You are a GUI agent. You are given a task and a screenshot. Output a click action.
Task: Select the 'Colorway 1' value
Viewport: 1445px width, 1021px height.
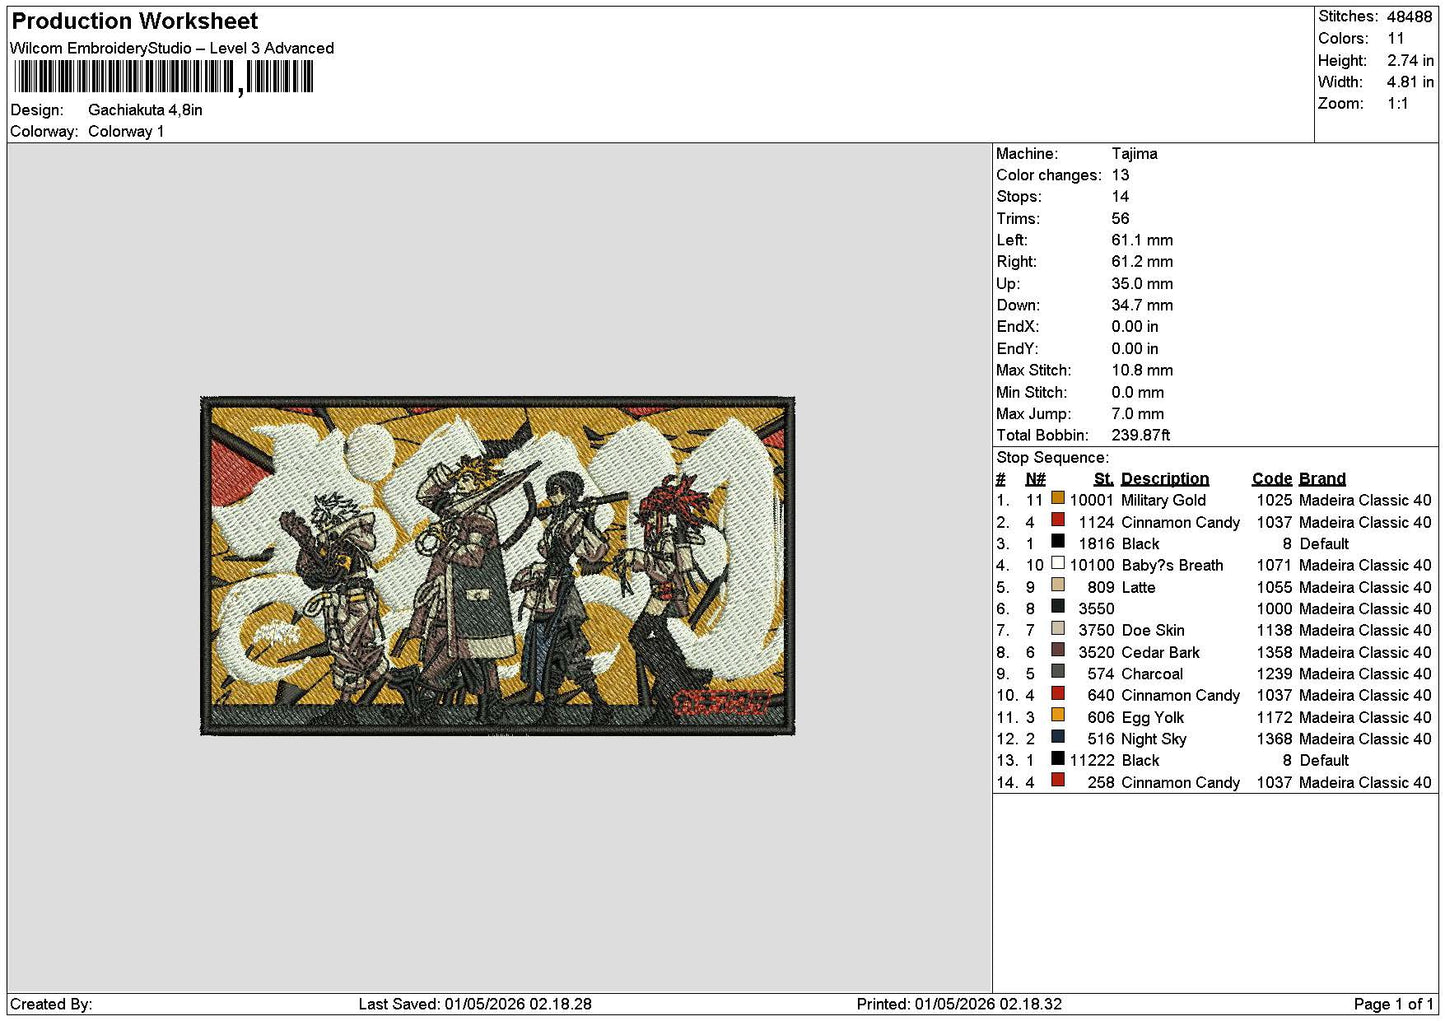click(x=126, y=132)
